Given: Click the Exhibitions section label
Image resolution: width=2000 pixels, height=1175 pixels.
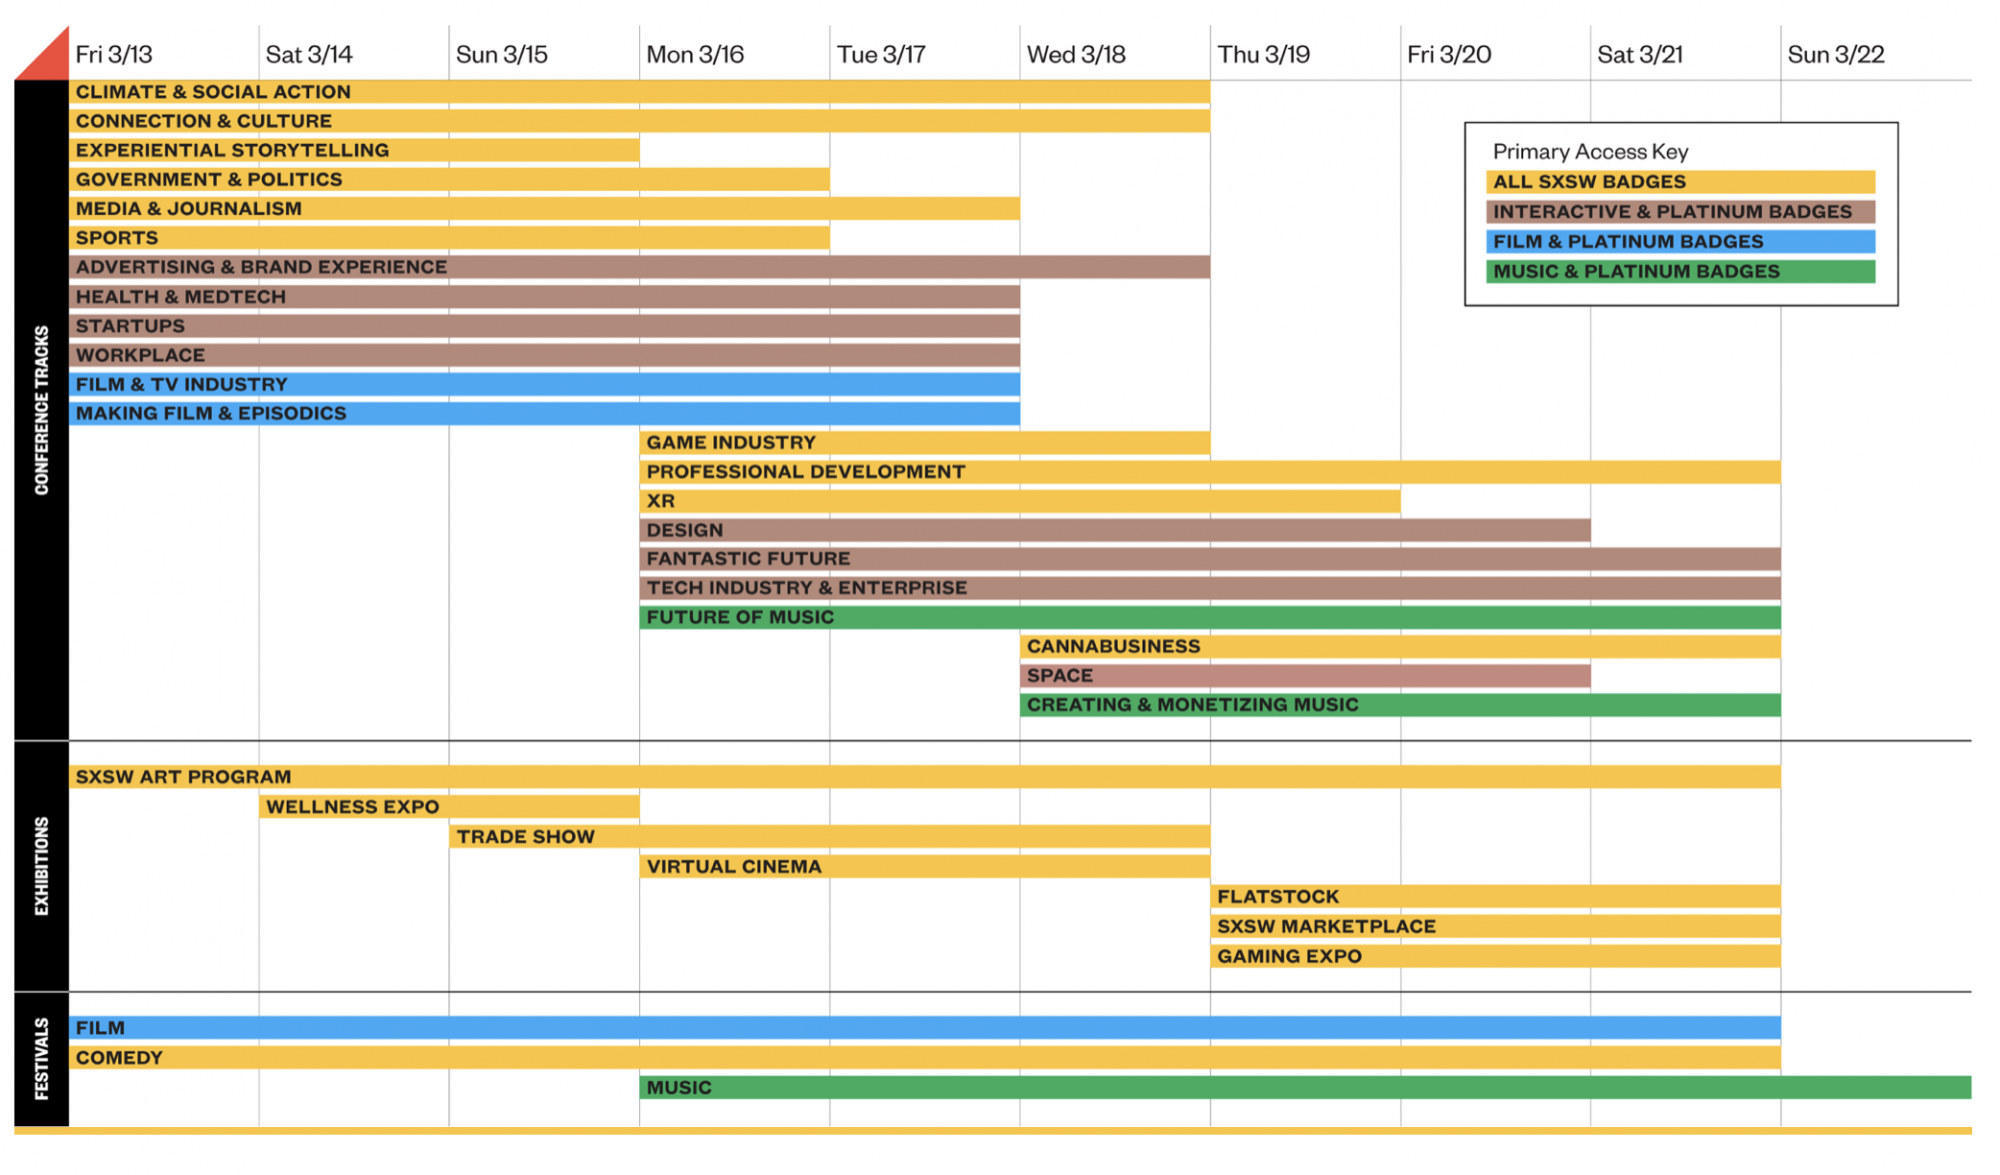Looking at the screenshot, I should tap(42, 866).
